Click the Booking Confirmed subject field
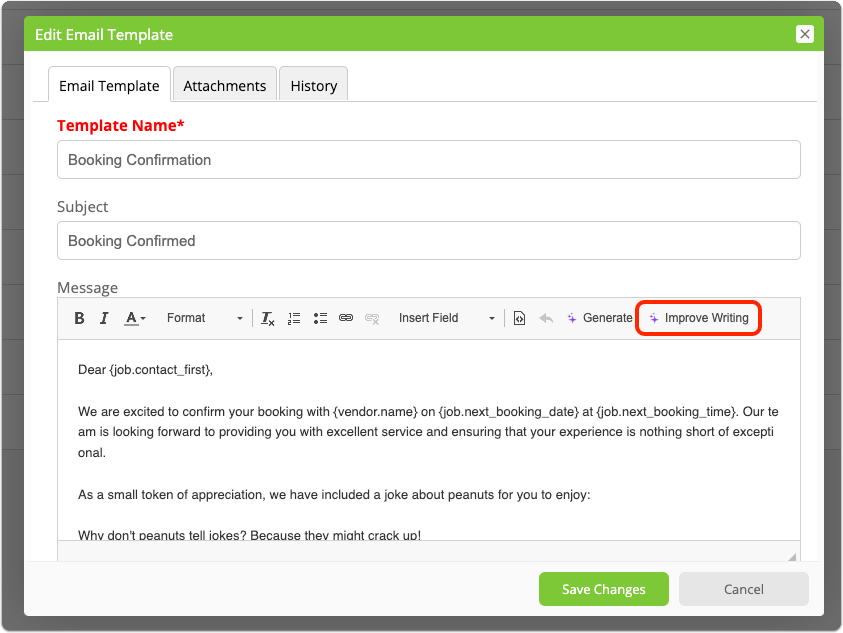The image size is (843, 633). click(428, 240)
